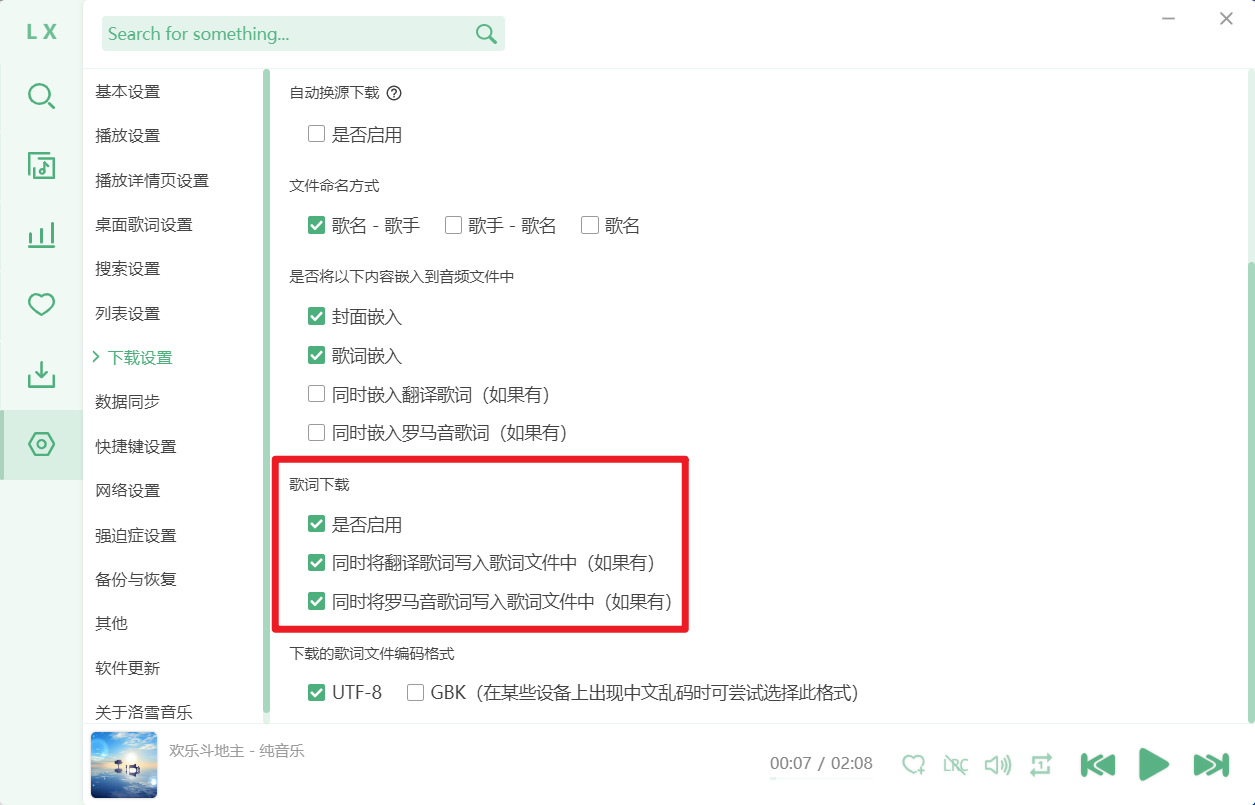Open 播放设置 in the settings list
1255x805 pixels.
point(128,136)
